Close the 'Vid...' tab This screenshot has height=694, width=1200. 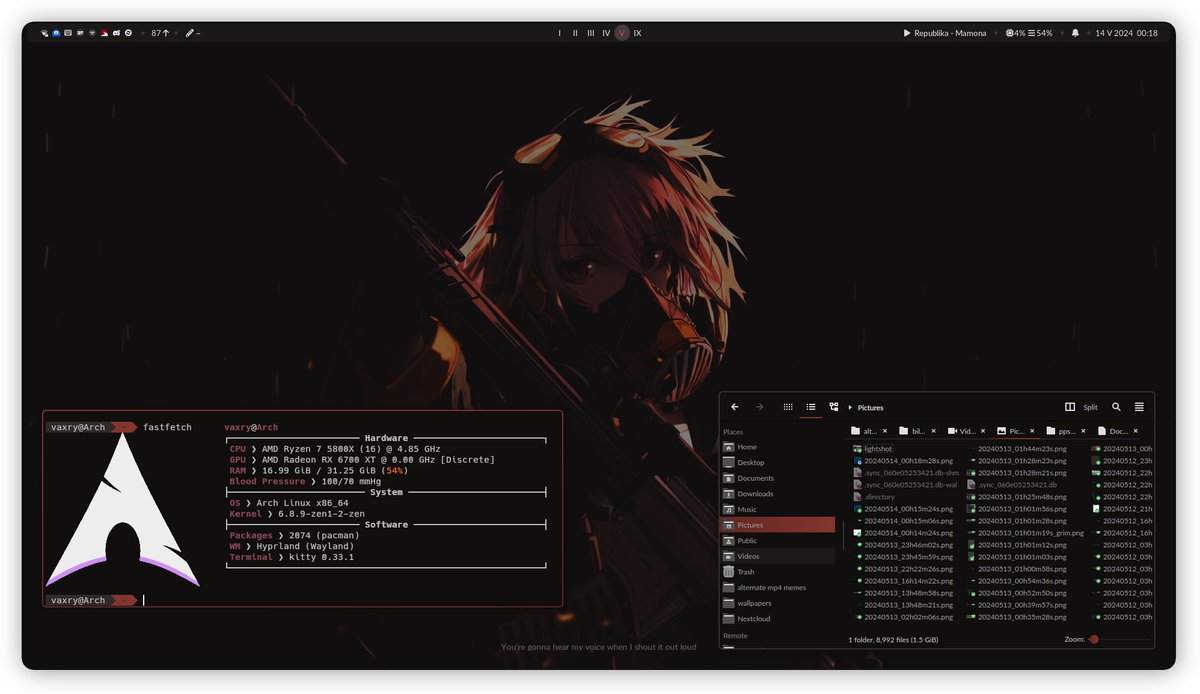point(983,431)
